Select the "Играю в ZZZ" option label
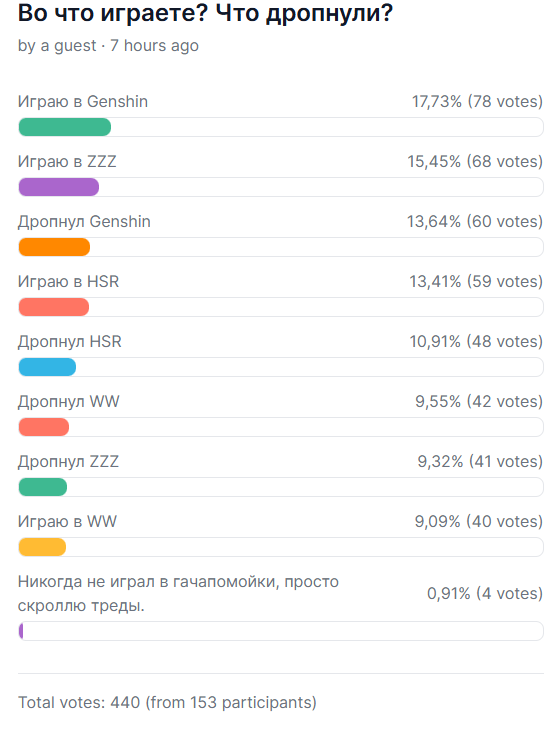The image size is (558, 734). click(67, 161)
